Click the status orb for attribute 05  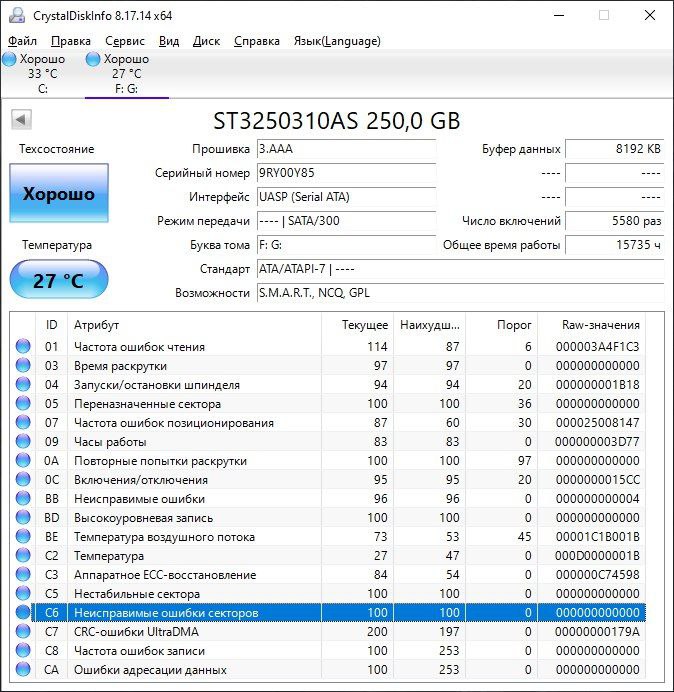(23, 403)
